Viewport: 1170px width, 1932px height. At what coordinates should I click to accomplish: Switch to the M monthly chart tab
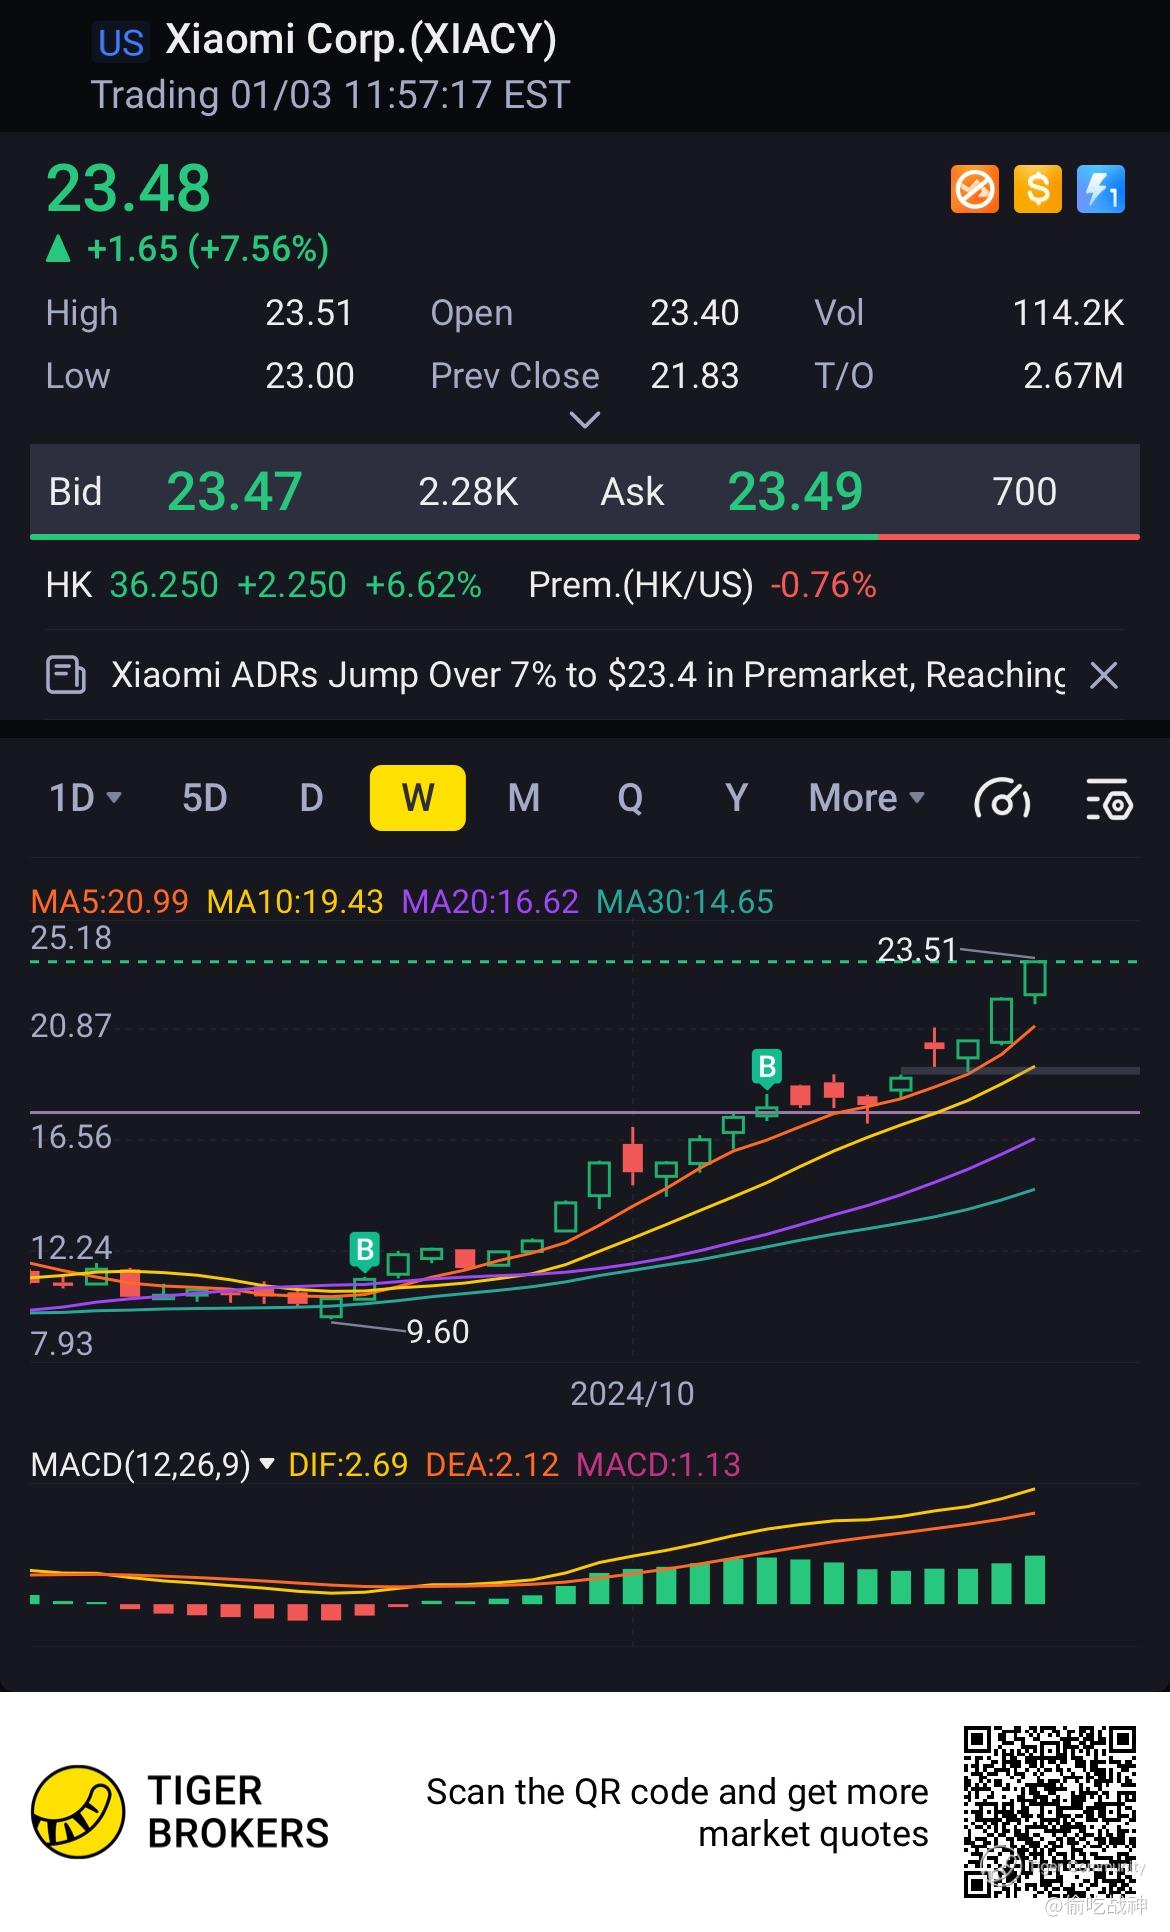point(524,798)
